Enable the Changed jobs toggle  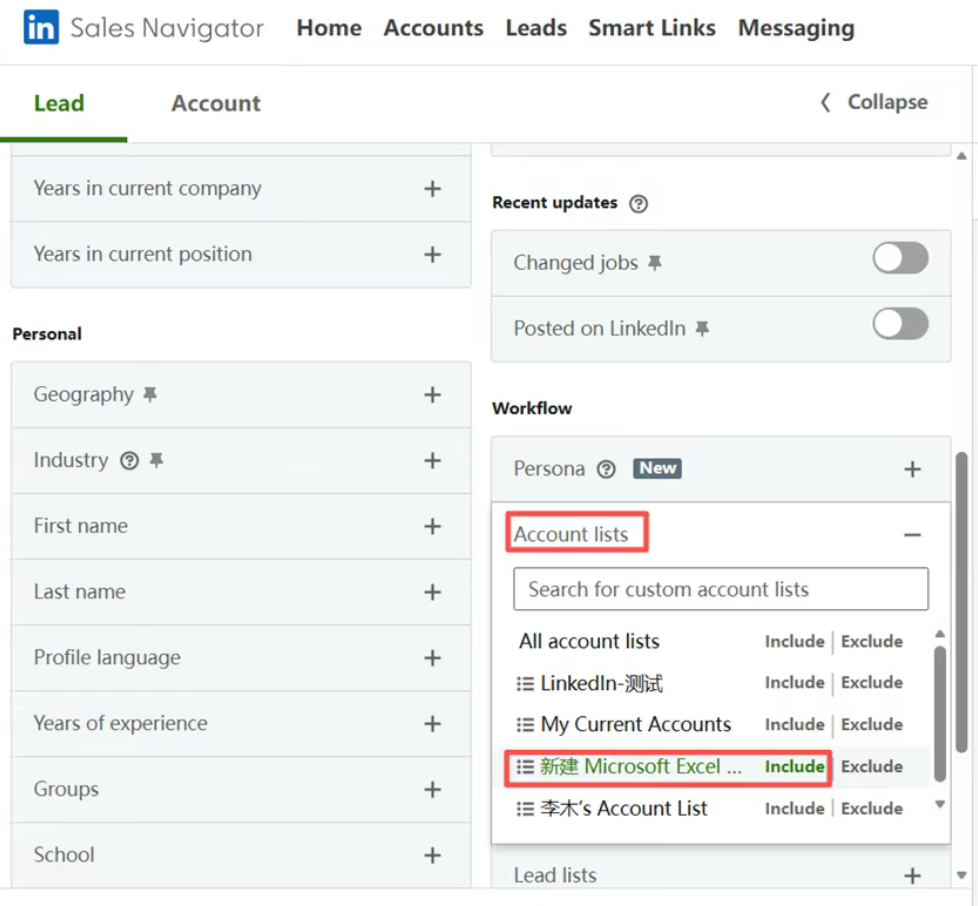coord(900,259)
